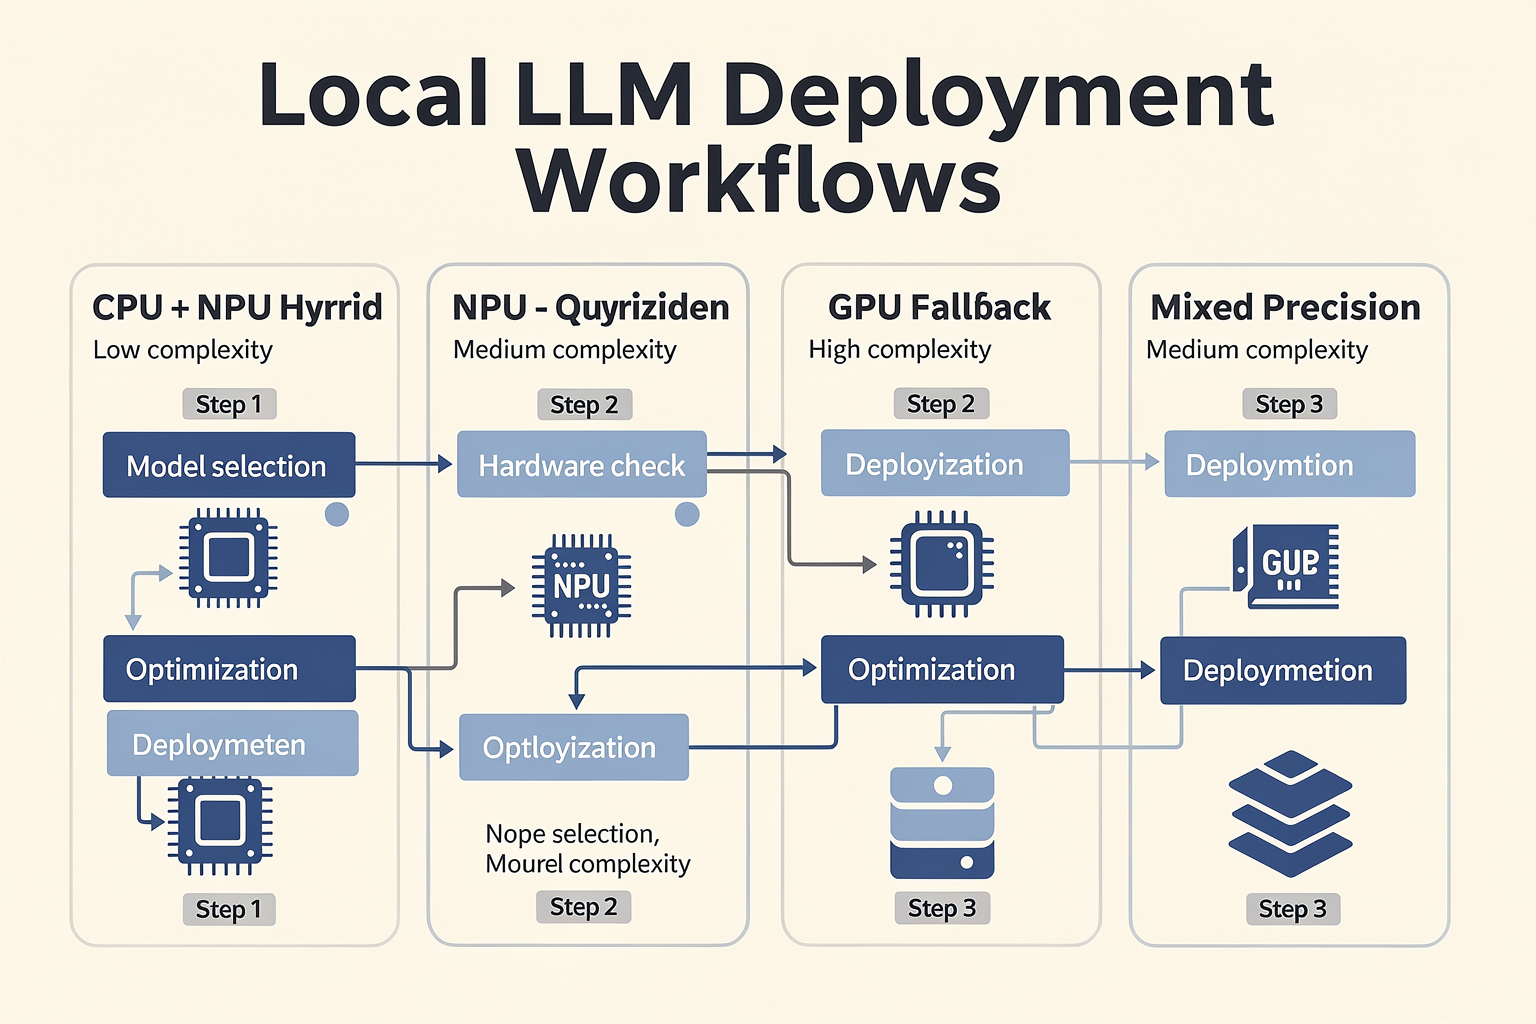Click the small circle dot under Model selection
Image resolution: width=1536 pixels, height=1024 pixels.
coord(337,514)
